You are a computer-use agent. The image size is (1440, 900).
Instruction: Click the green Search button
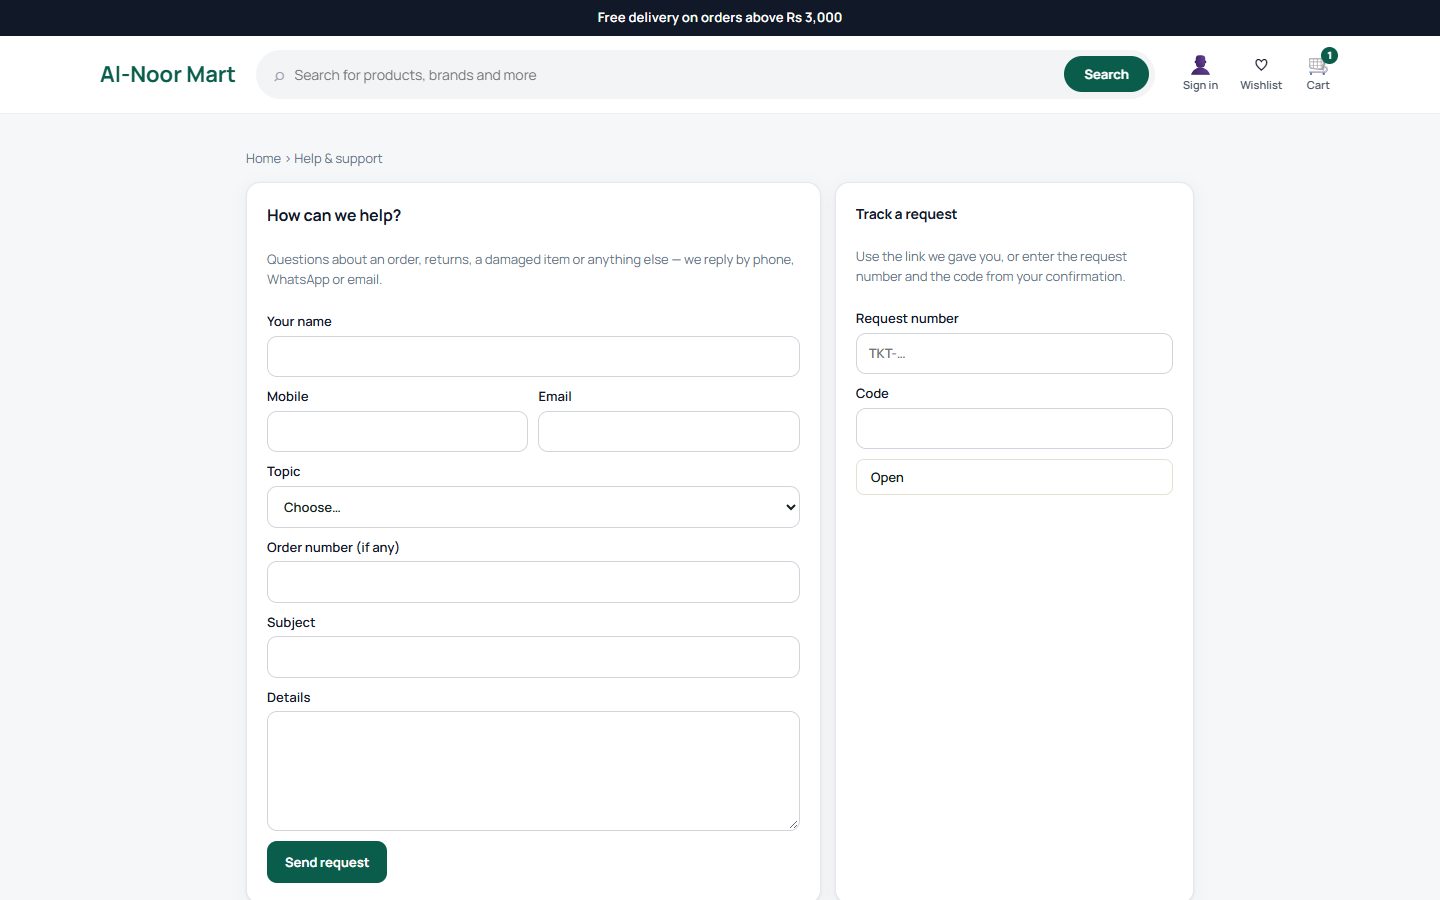(1106, 74)
